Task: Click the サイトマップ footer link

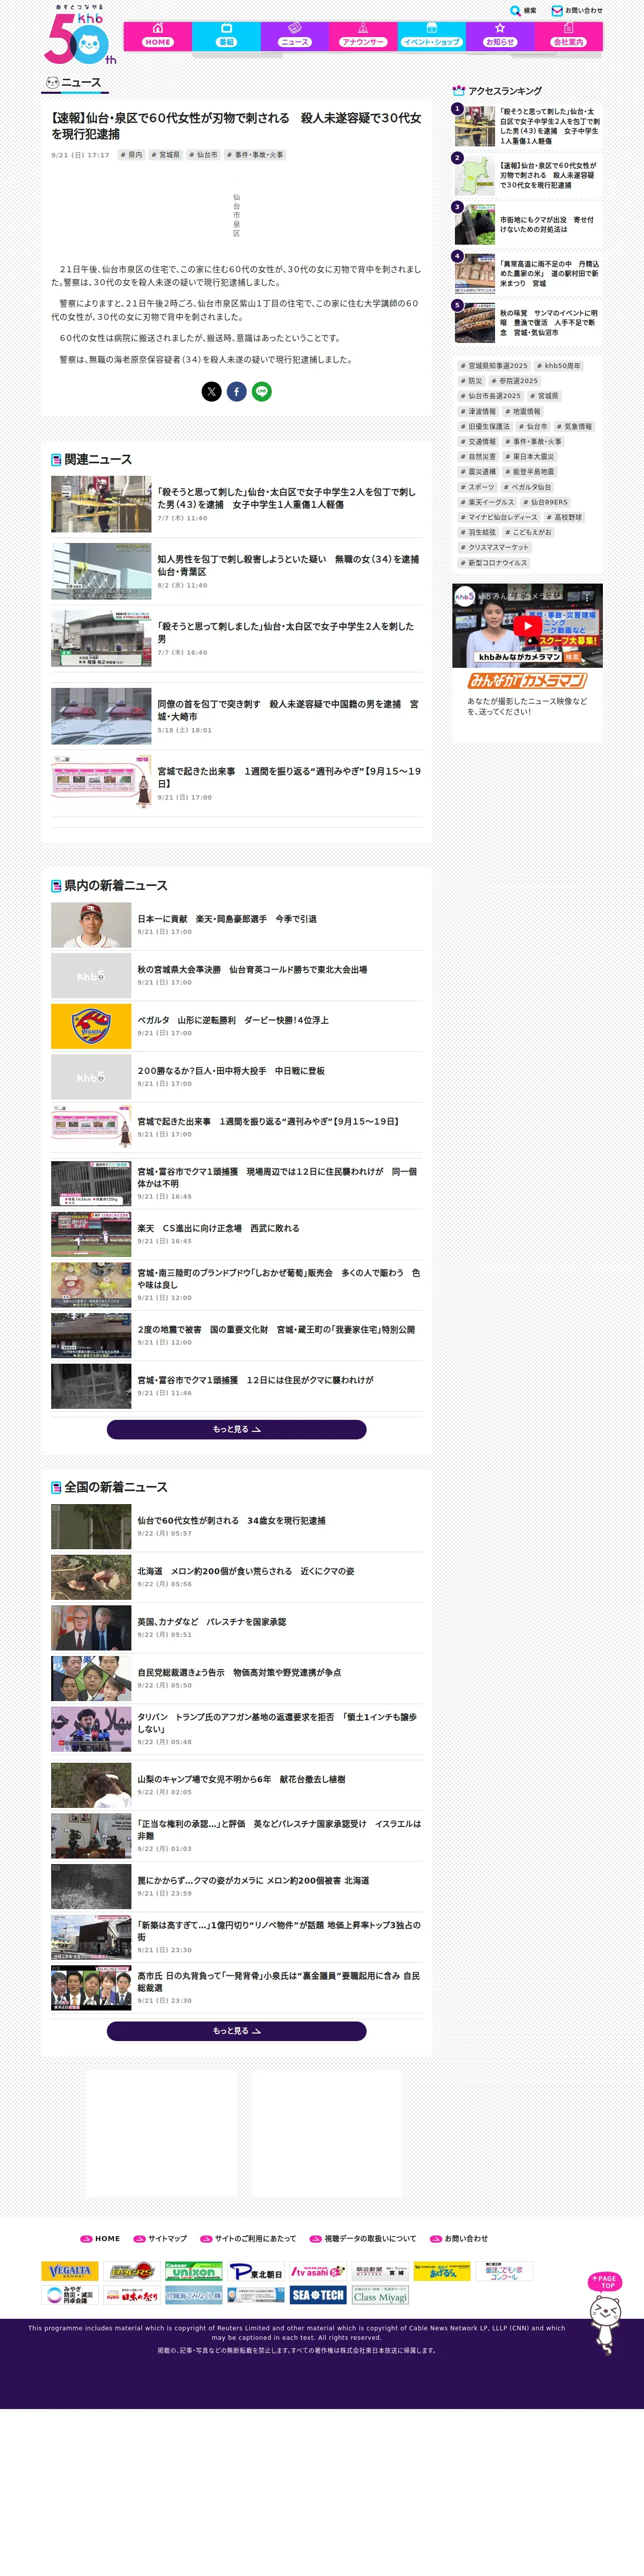Action: point(160,2238)
